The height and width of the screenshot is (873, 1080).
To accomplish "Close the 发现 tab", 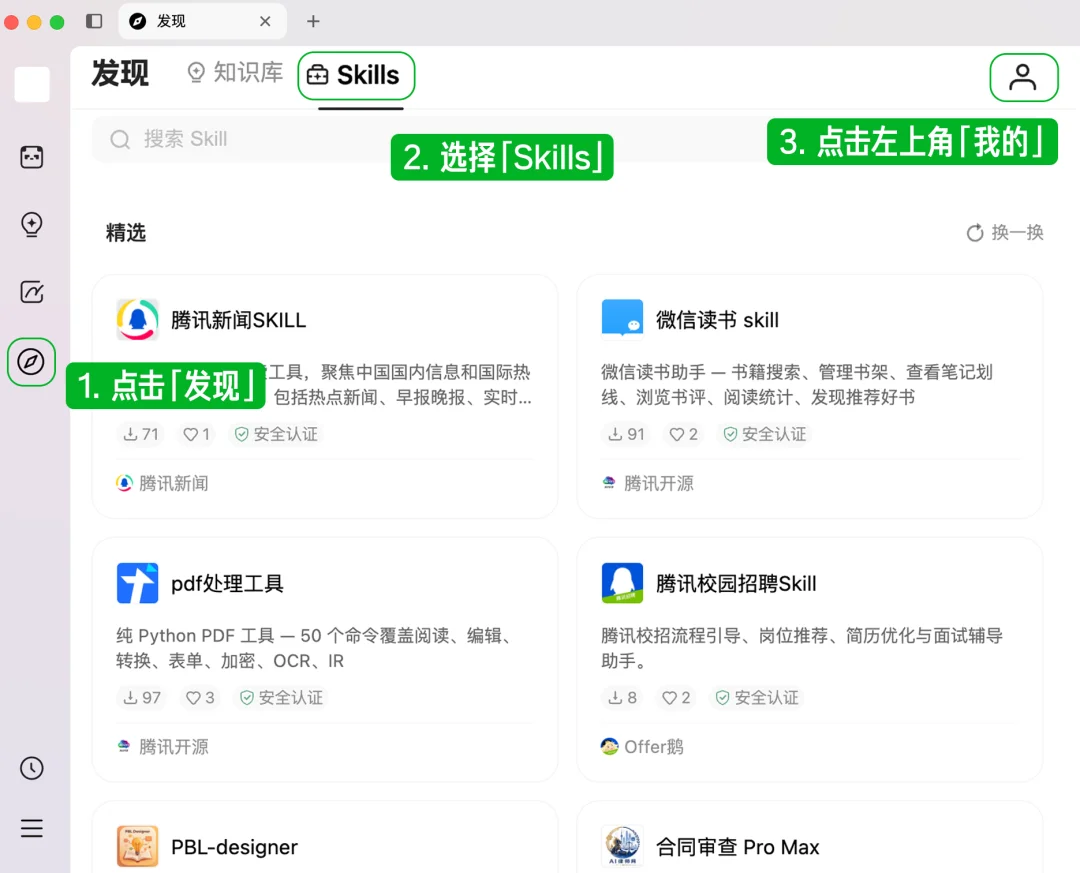I will [x=265, y=21].
